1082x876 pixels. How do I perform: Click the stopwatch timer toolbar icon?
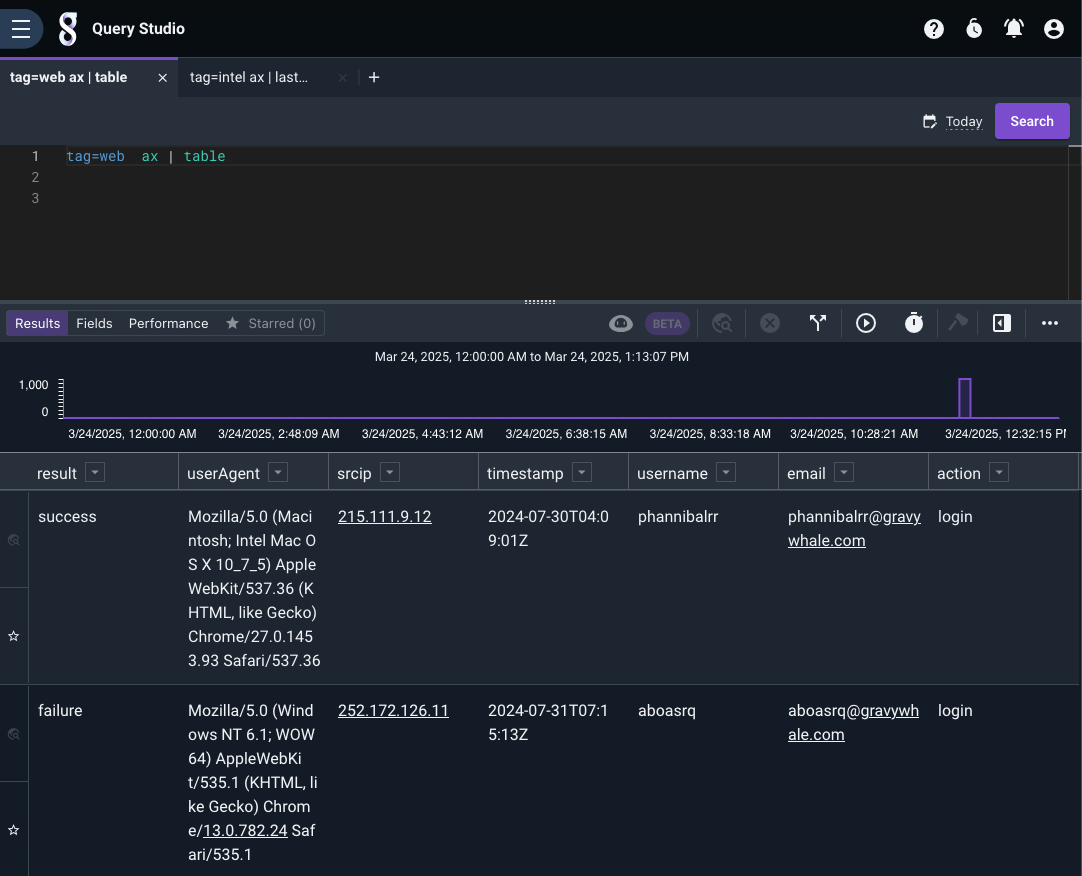pos(914,322)
